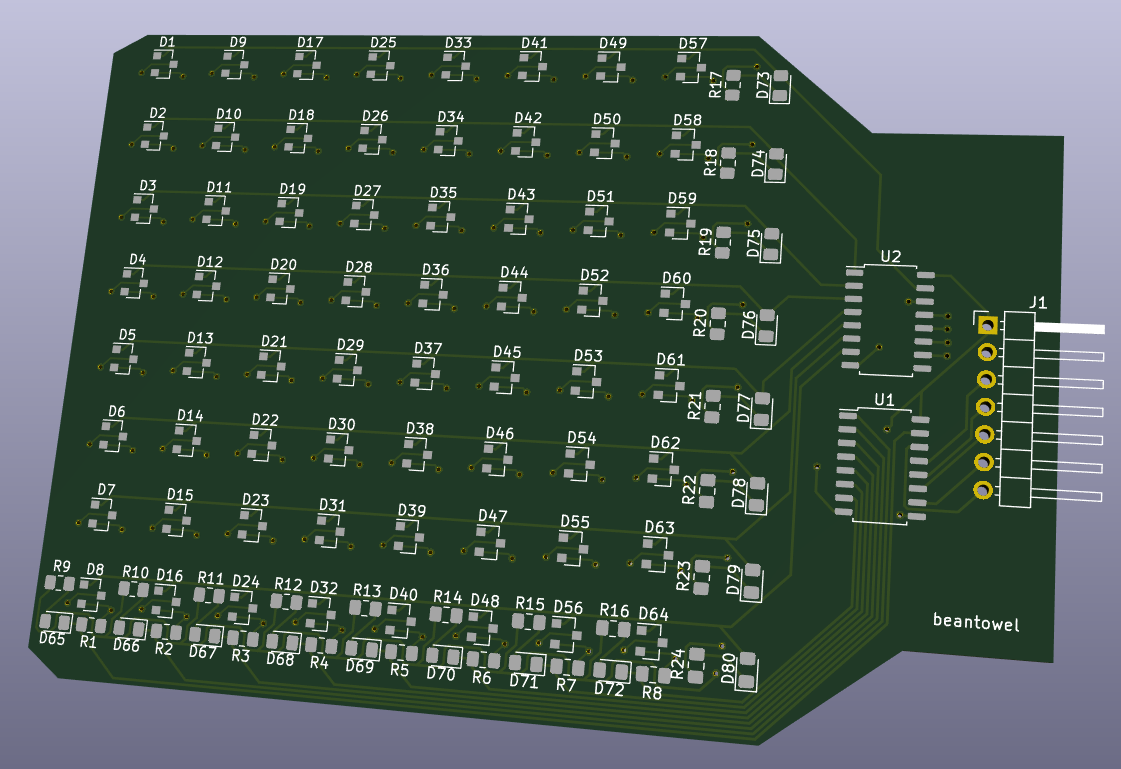Select the bottom round pad of J1
Viewport: 1121px width, 769px height.
[x=984, y=490]
